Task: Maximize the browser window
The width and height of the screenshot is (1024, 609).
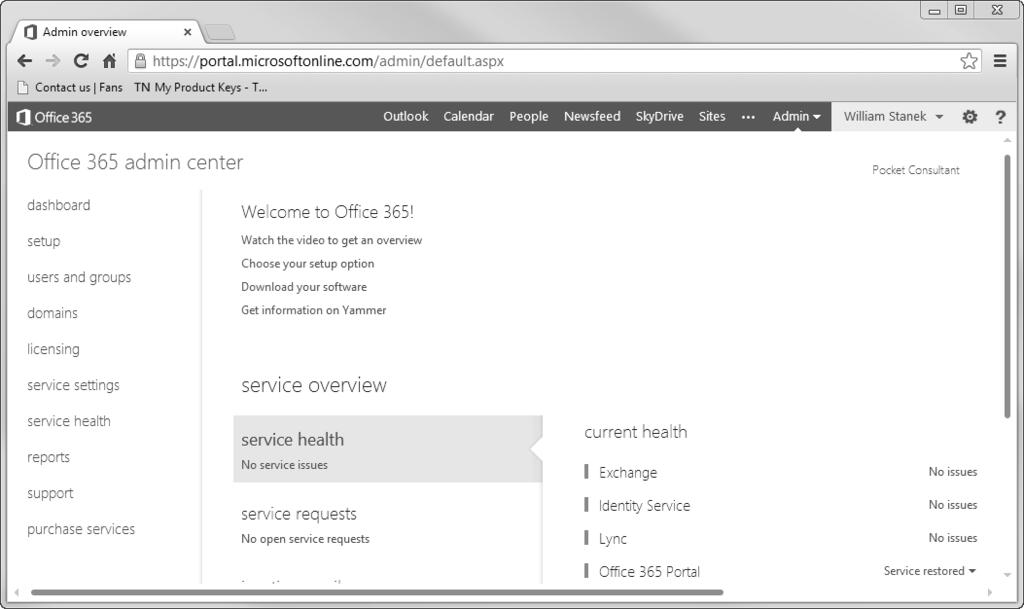Action: (x=961, y=10)
